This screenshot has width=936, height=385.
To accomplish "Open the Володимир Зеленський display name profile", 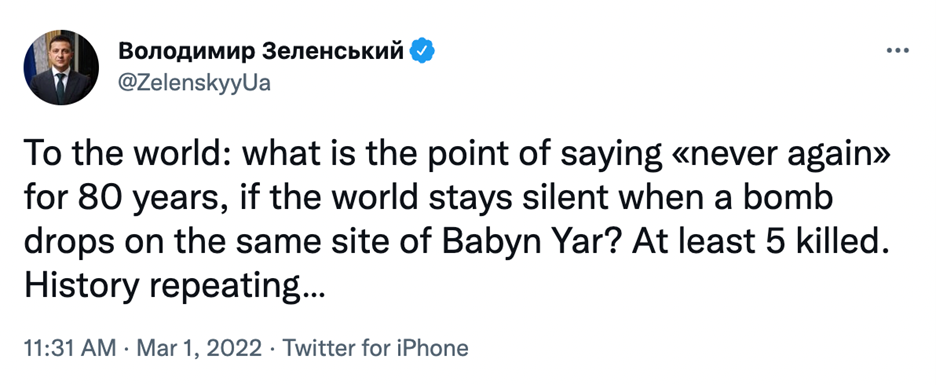I will (262, 53).
